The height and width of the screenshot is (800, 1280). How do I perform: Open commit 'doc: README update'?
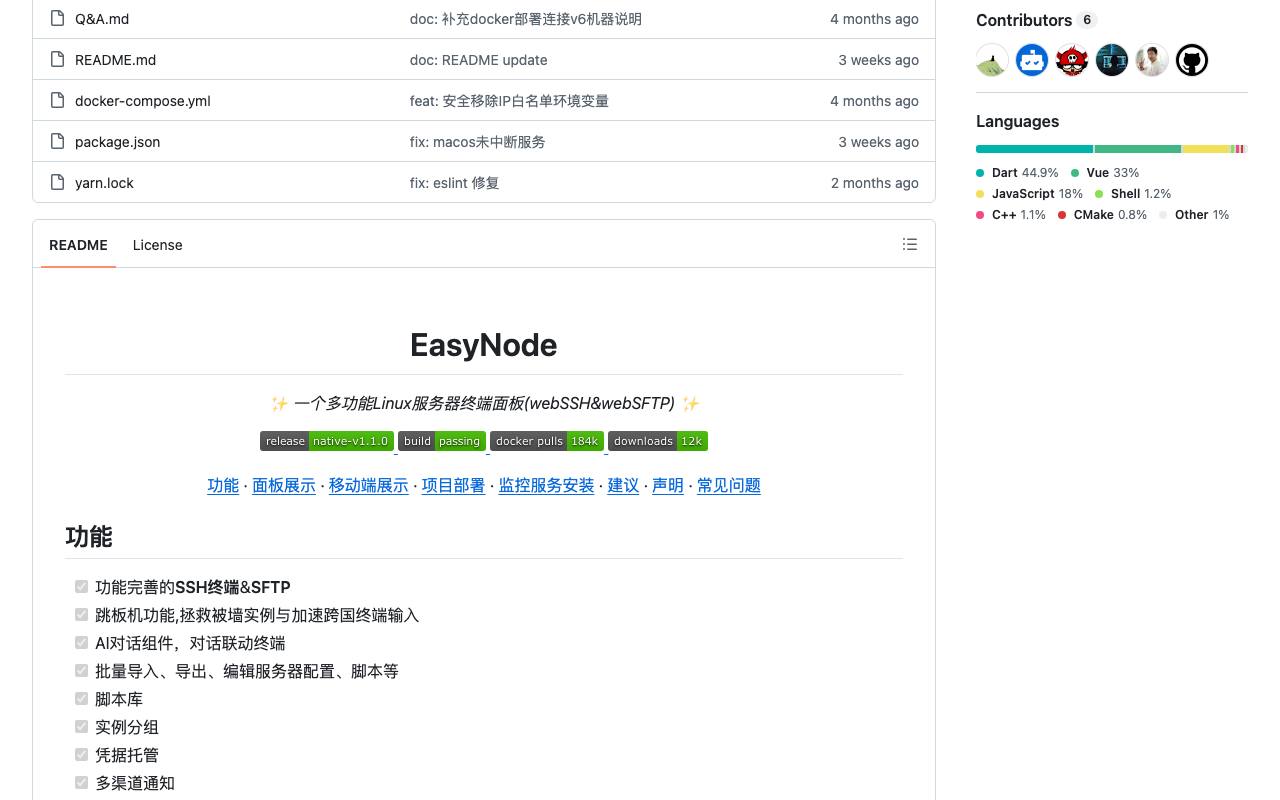click(478, 60)
